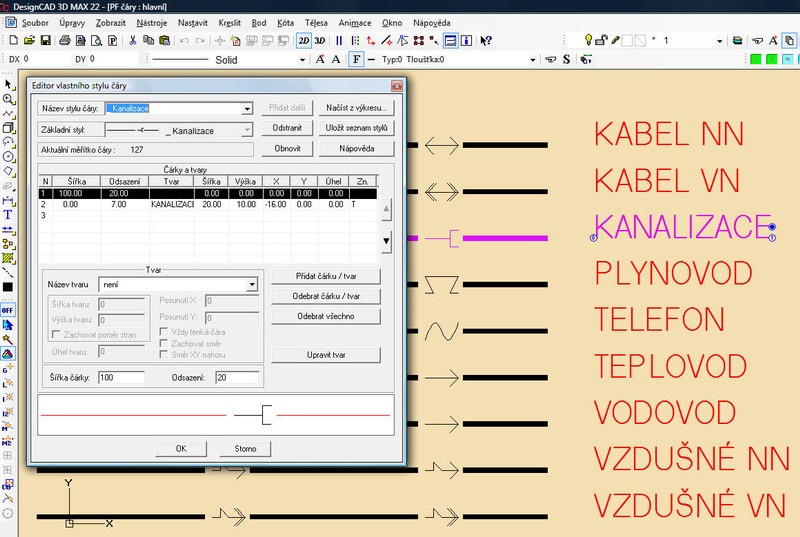Click the light bulb layer icon
The height and width of the screenshot is (537, 800).
(589, 40)
